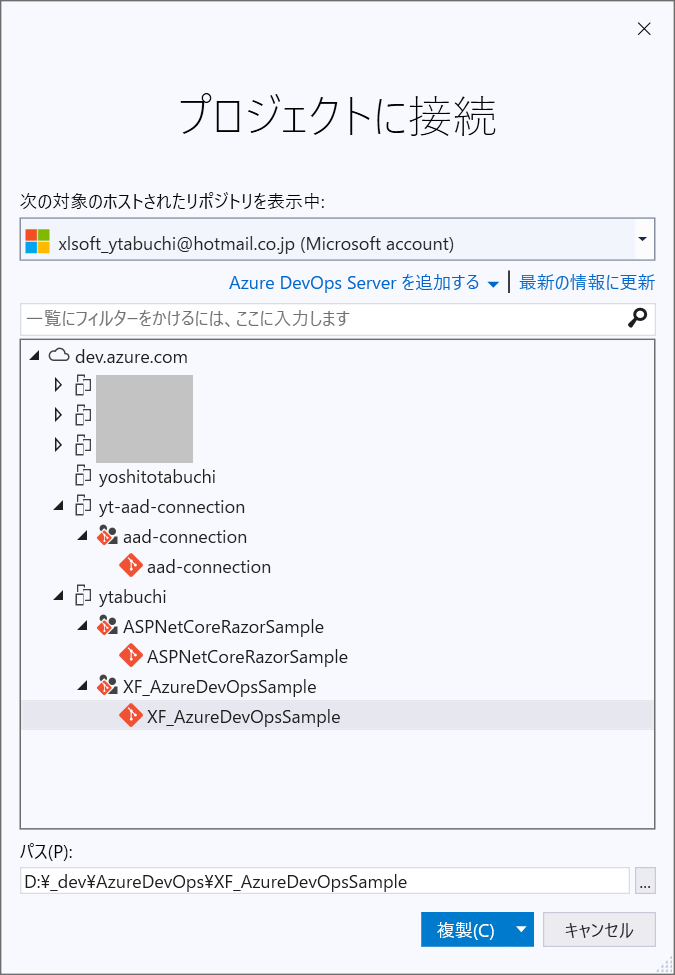The image size is (675, 975).
Task: Open the clone options split-button arrow
Action: point(522,928)
